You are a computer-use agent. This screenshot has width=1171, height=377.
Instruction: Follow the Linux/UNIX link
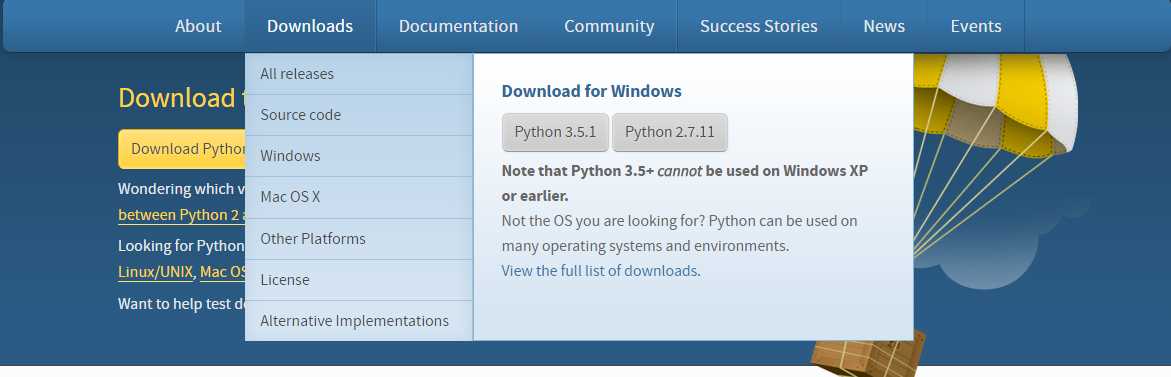(x=155, y=272)
